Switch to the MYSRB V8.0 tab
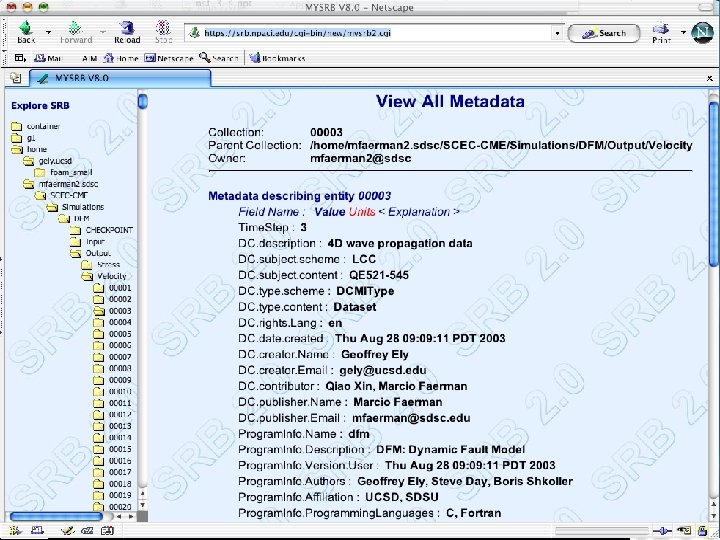 pyautogui.click(x=120, y=78)
